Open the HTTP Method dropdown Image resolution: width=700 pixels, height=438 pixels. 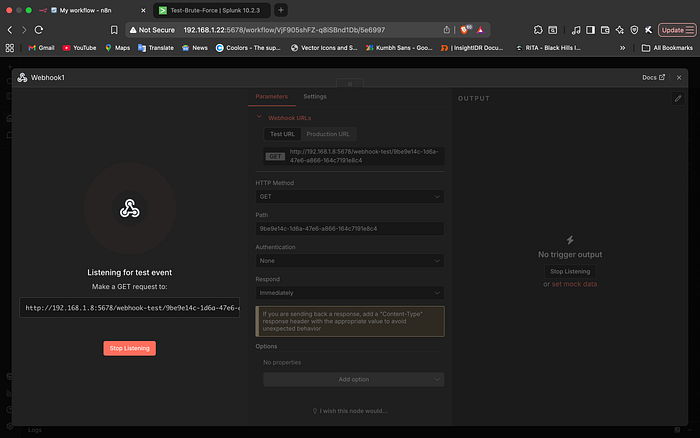pos(350,196)
